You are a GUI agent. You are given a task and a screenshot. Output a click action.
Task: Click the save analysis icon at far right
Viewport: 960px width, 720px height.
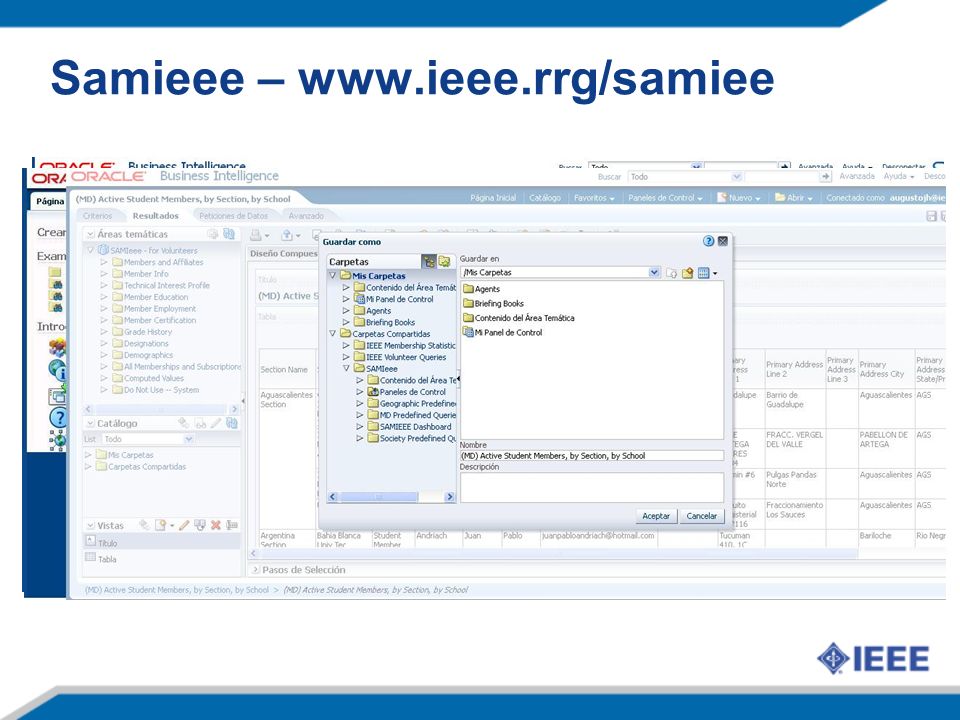931,216
